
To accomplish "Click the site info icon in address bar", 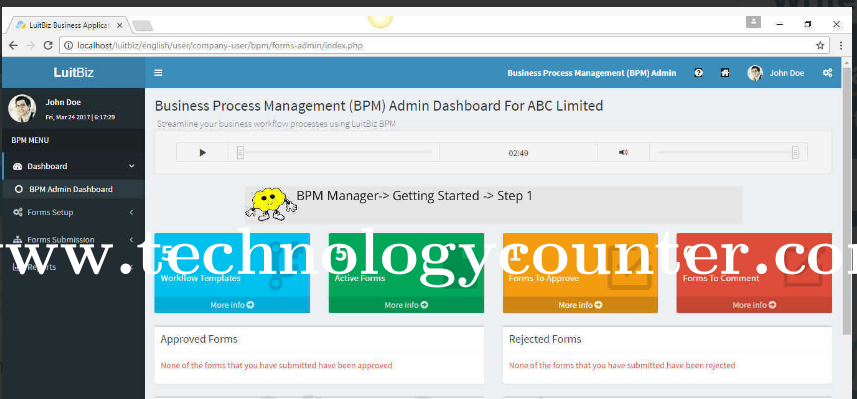I will (68, 46).
